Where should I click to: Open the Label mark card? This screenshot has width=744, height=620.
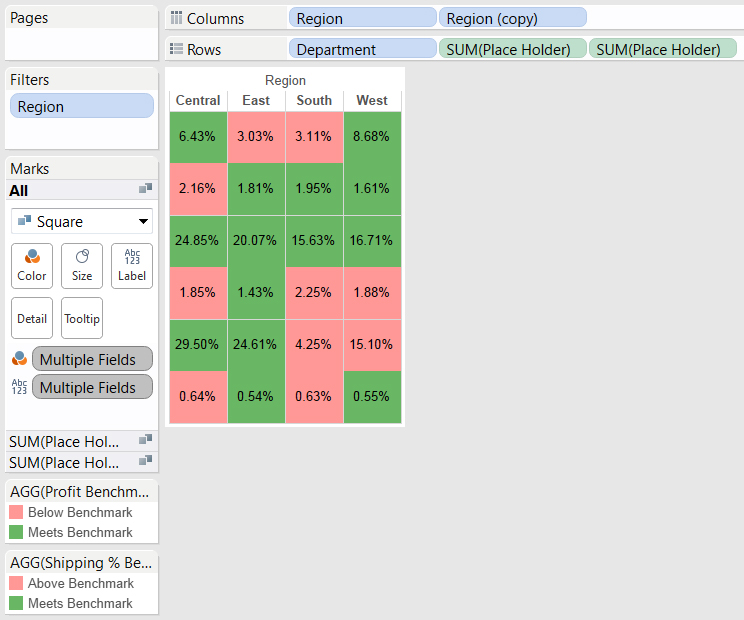[132, 266]
